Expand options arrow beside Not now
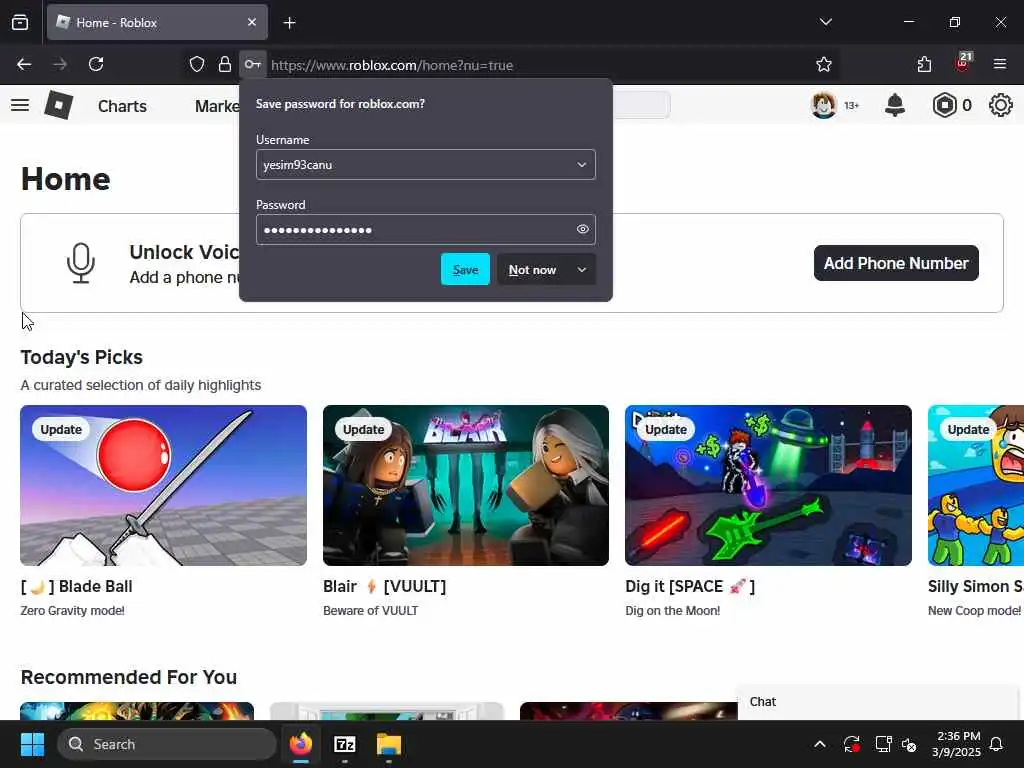This screenshot has height=768, width=1024. (582, 270)
